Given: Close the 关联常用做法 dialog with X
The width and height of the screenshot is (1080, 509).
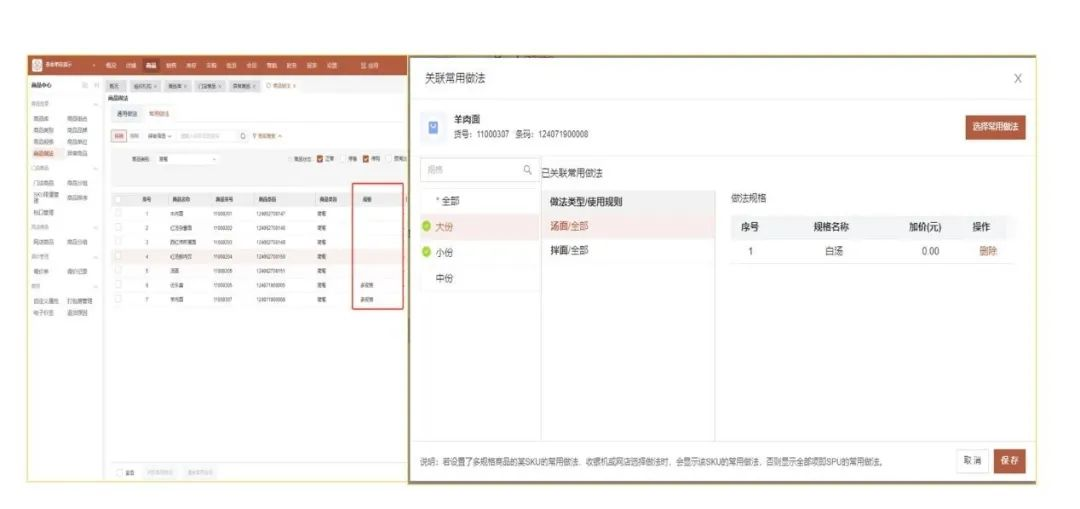Looking at the screenshot, I should click(x=1017, y=78).
